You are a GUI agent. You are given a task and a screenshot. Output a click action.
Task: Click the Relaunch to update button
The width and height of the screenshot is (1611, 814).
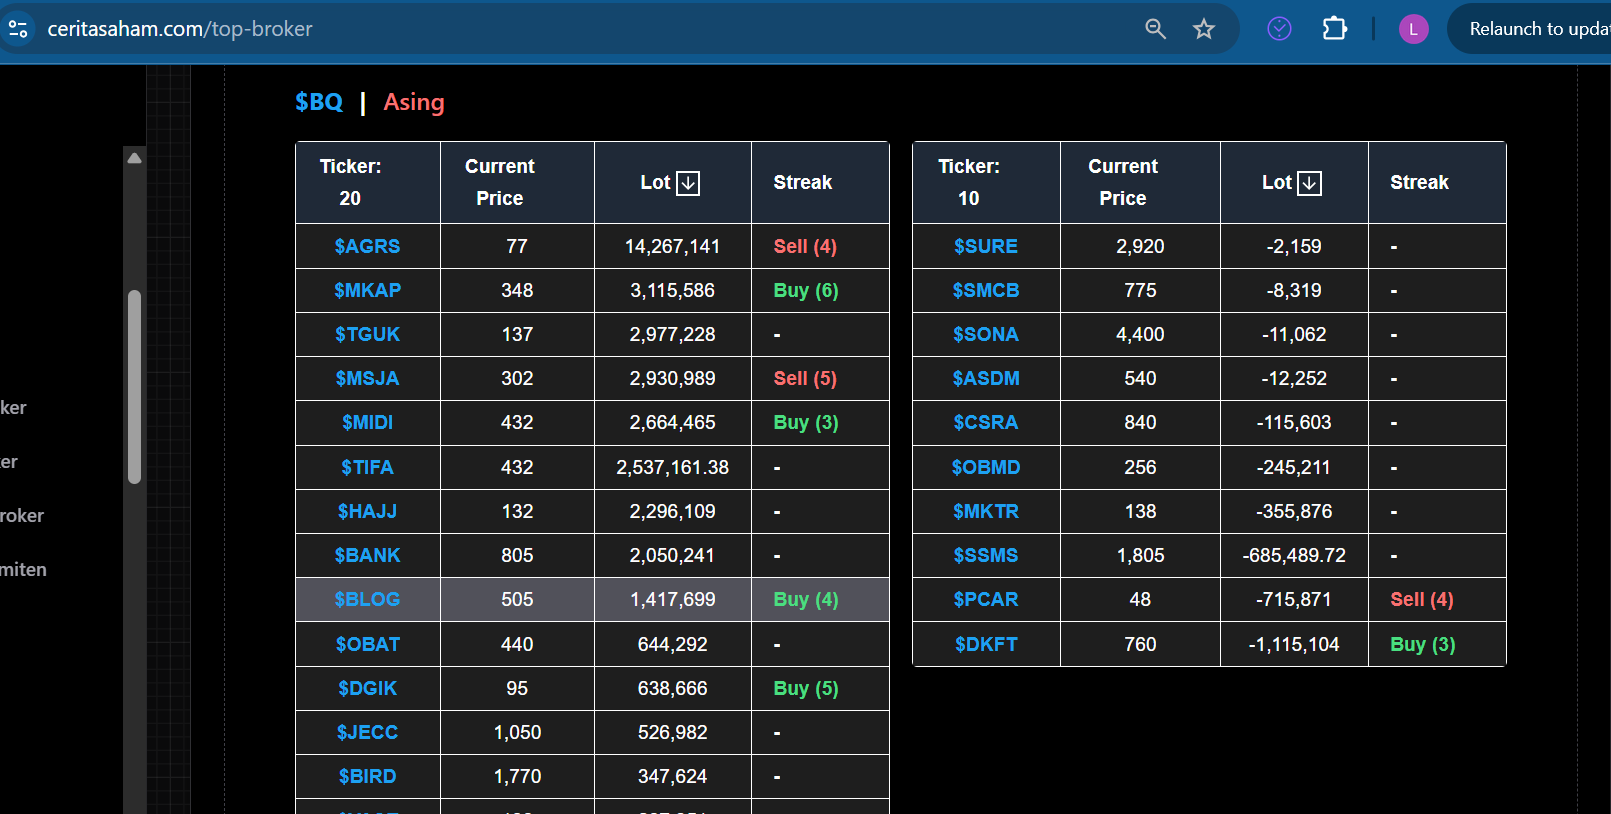coord(1537,29)
